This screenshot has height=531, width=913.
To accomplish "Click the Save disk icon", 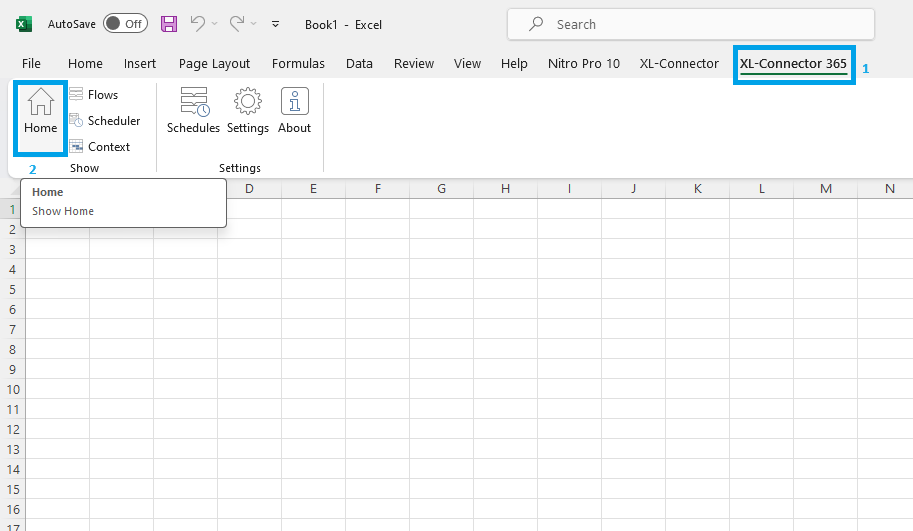I will (169, 23).
